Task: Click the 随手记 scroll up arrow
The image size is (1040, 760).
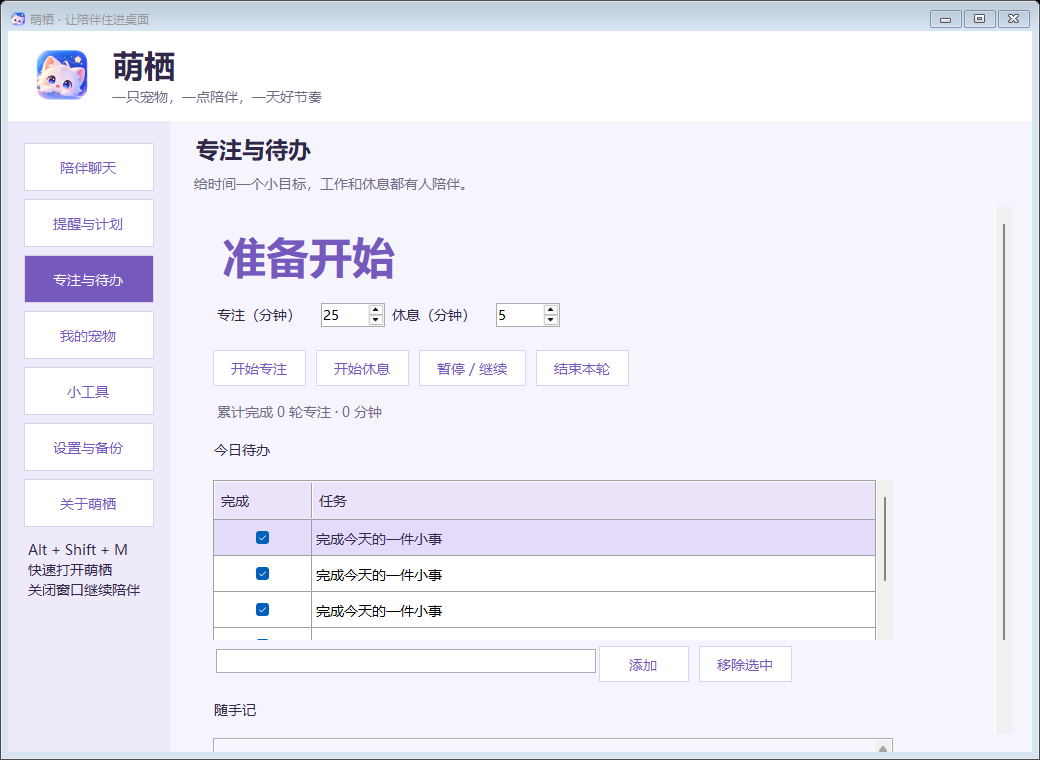Action: 883,748
